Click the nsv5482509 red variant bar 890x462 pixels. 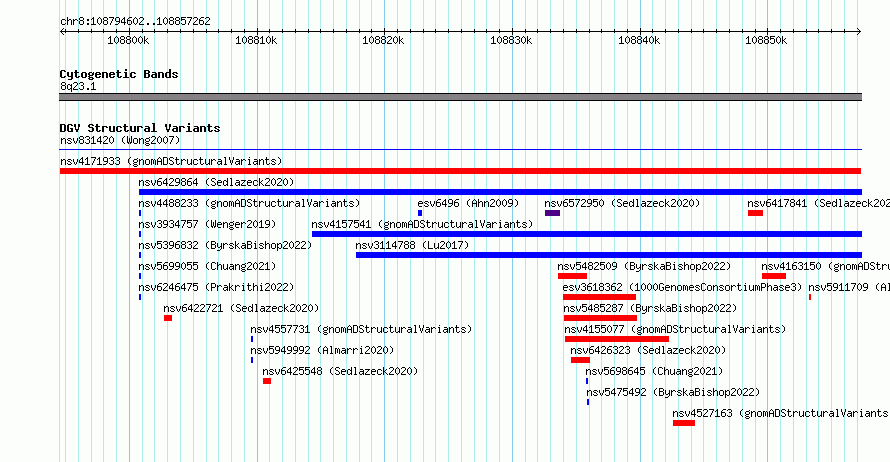pos(572,276)
